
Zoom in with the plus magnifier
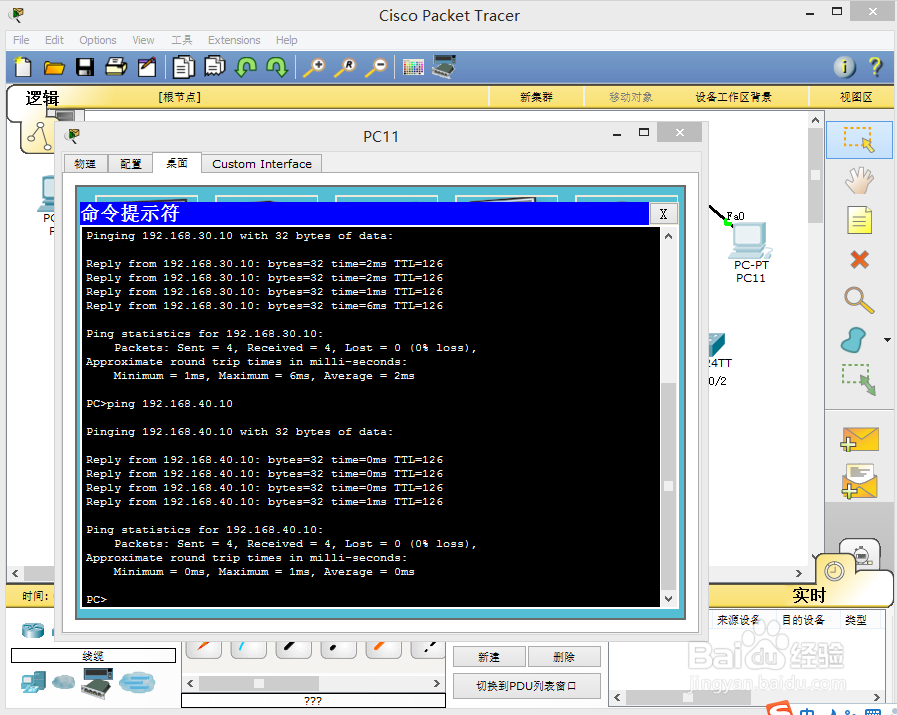[314, 67]
